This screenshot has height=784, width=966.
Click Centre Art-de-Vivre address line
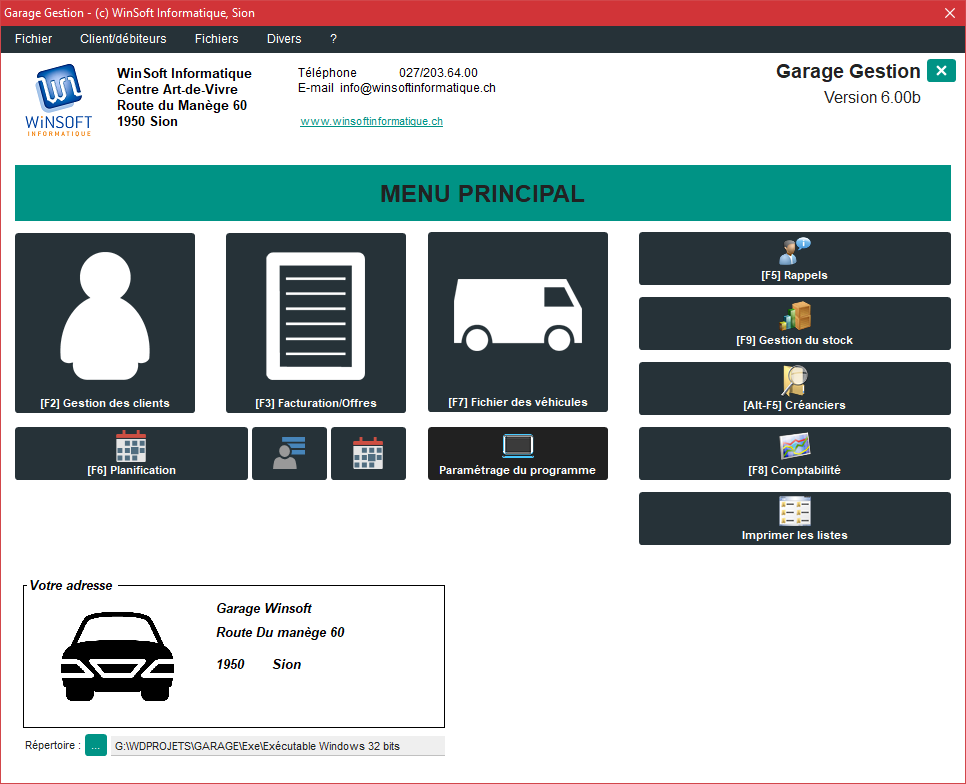pyautogui.click(x=177, y=89)
